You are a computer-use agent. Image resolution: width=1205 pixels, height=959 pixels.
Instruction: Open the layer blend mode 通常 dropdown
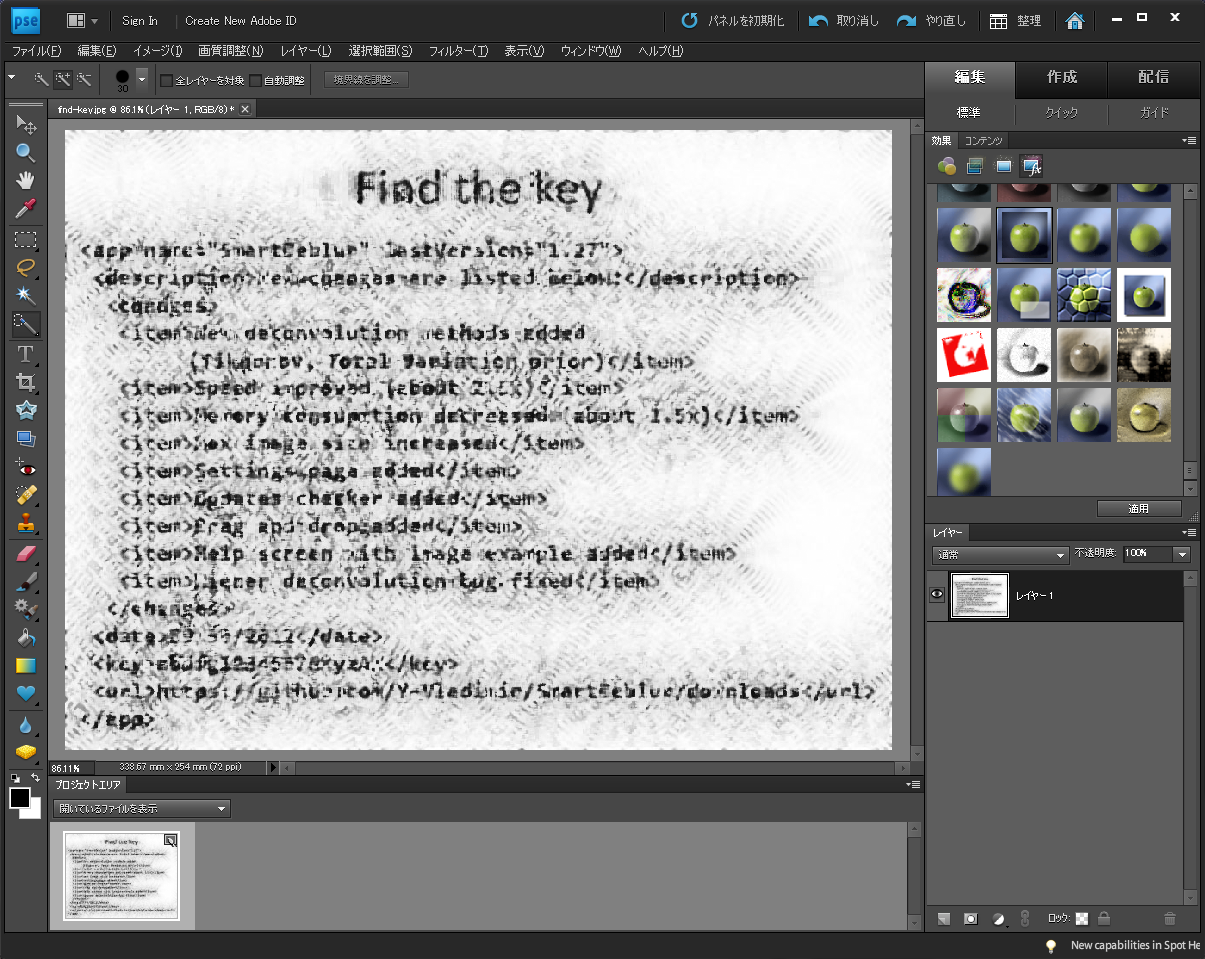click(1001, 554)
